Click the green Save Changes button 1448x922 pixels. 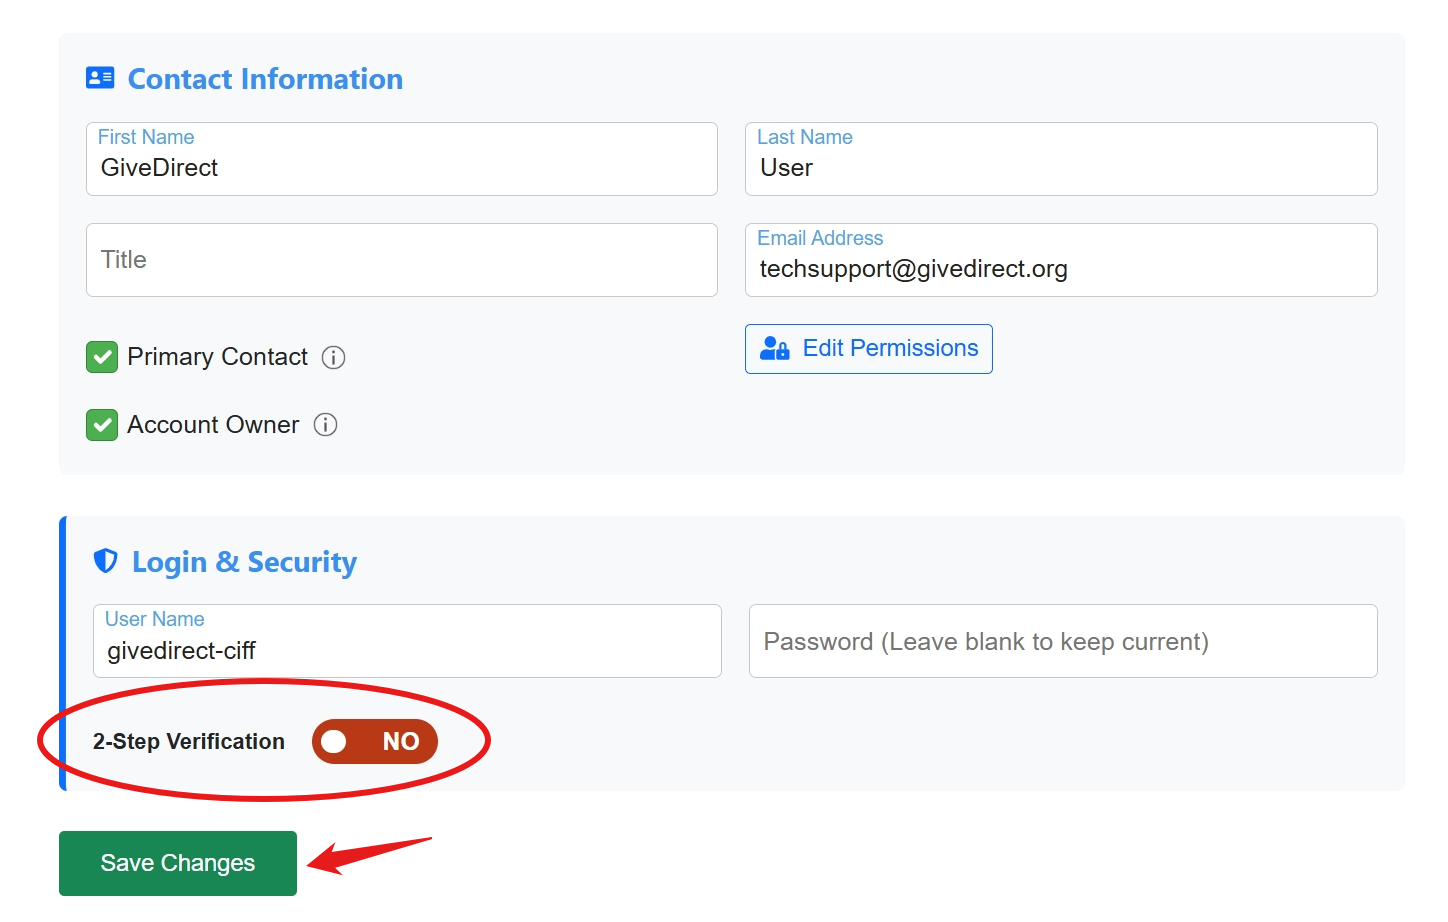178,862
